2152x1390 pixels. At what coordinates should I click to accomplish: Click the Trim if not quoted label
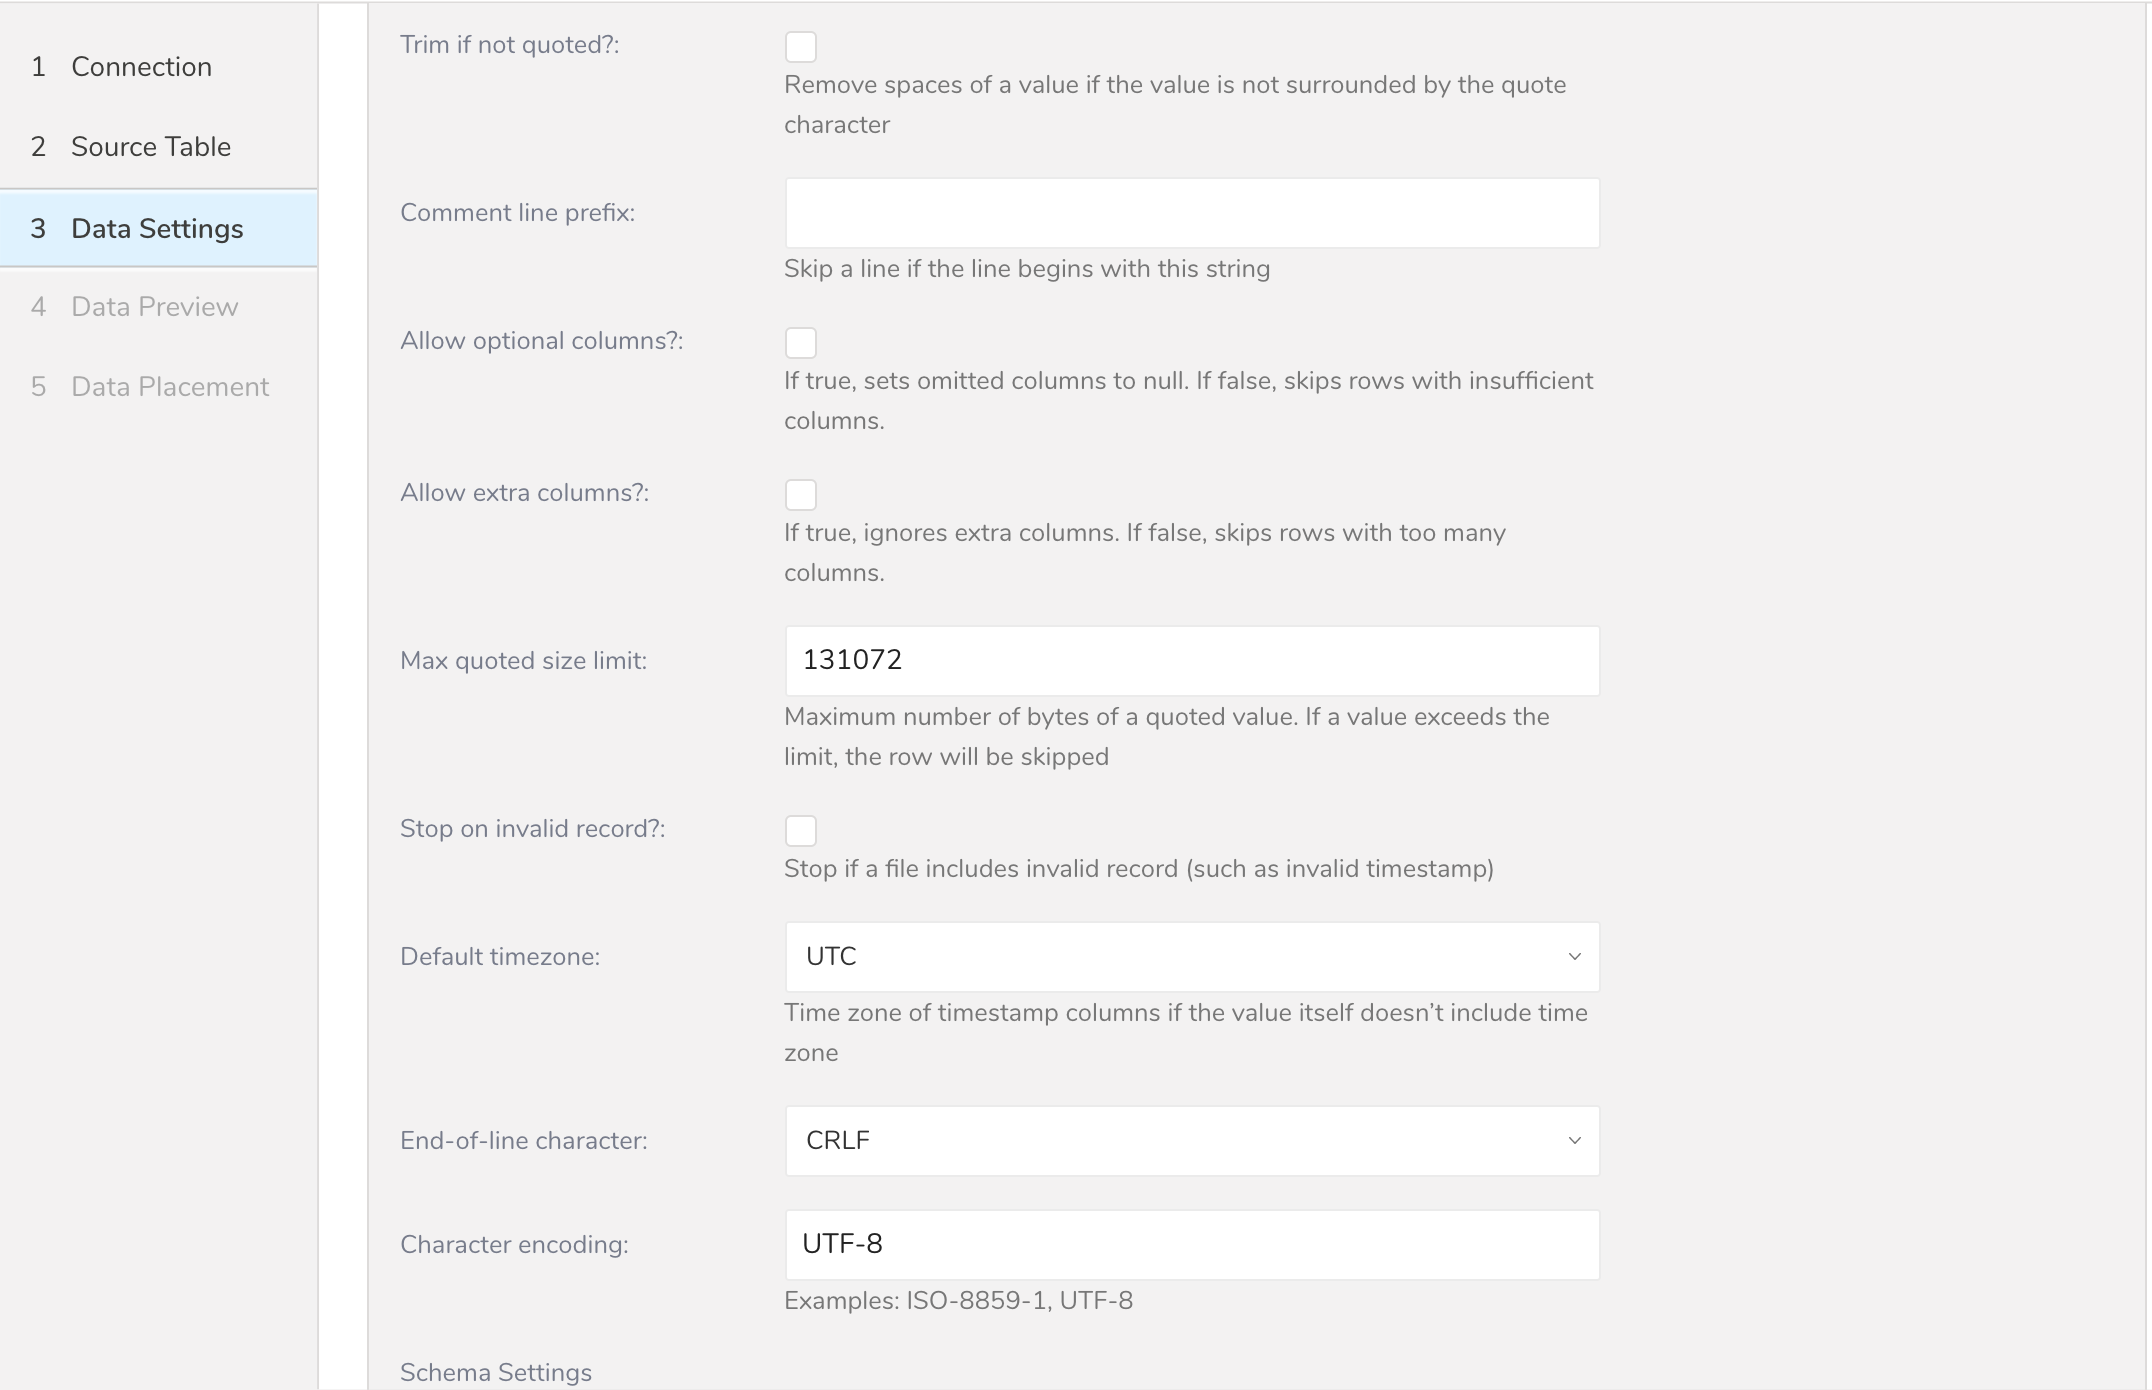[509, 45]
